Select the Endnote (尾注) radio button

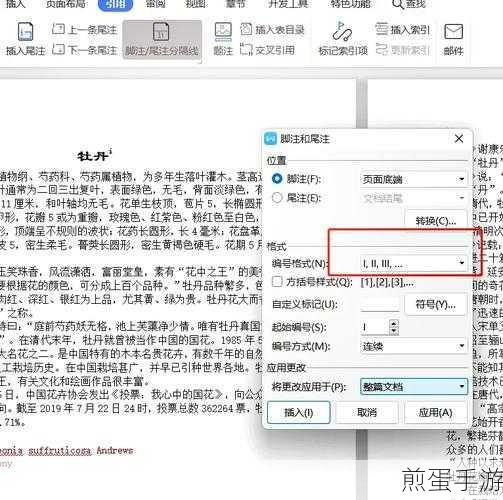(277, 198)
